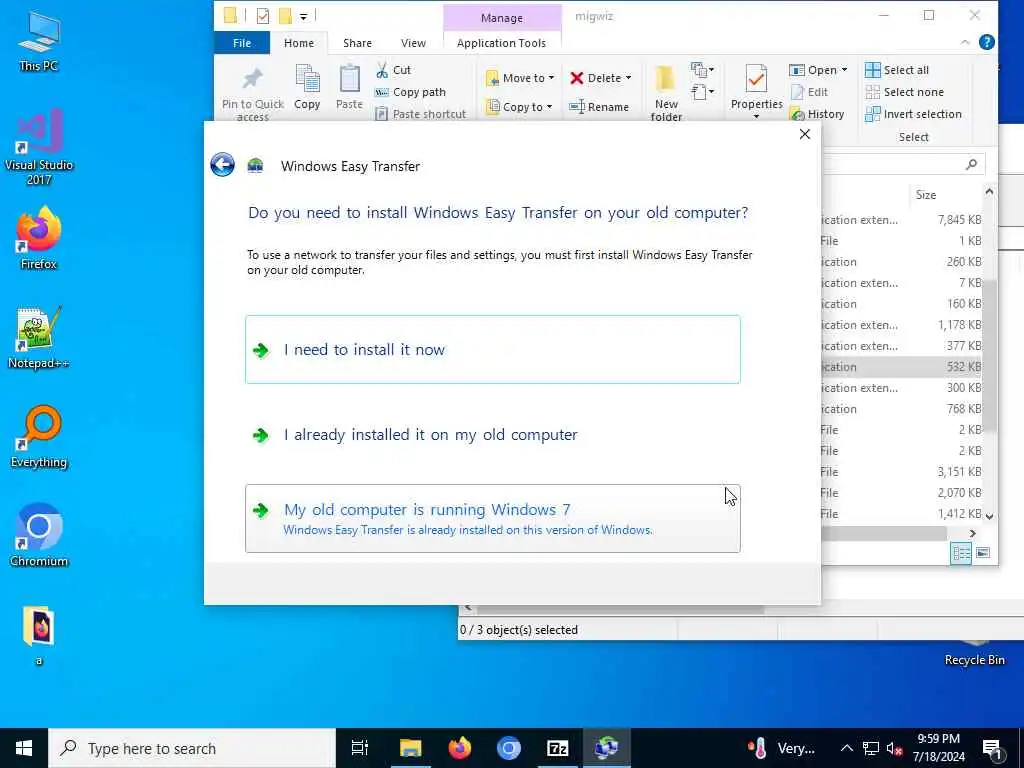Click Copy path in the ribbon
Screen dimensions: 1024x768
pyautogui.click(x=411, y=92)
